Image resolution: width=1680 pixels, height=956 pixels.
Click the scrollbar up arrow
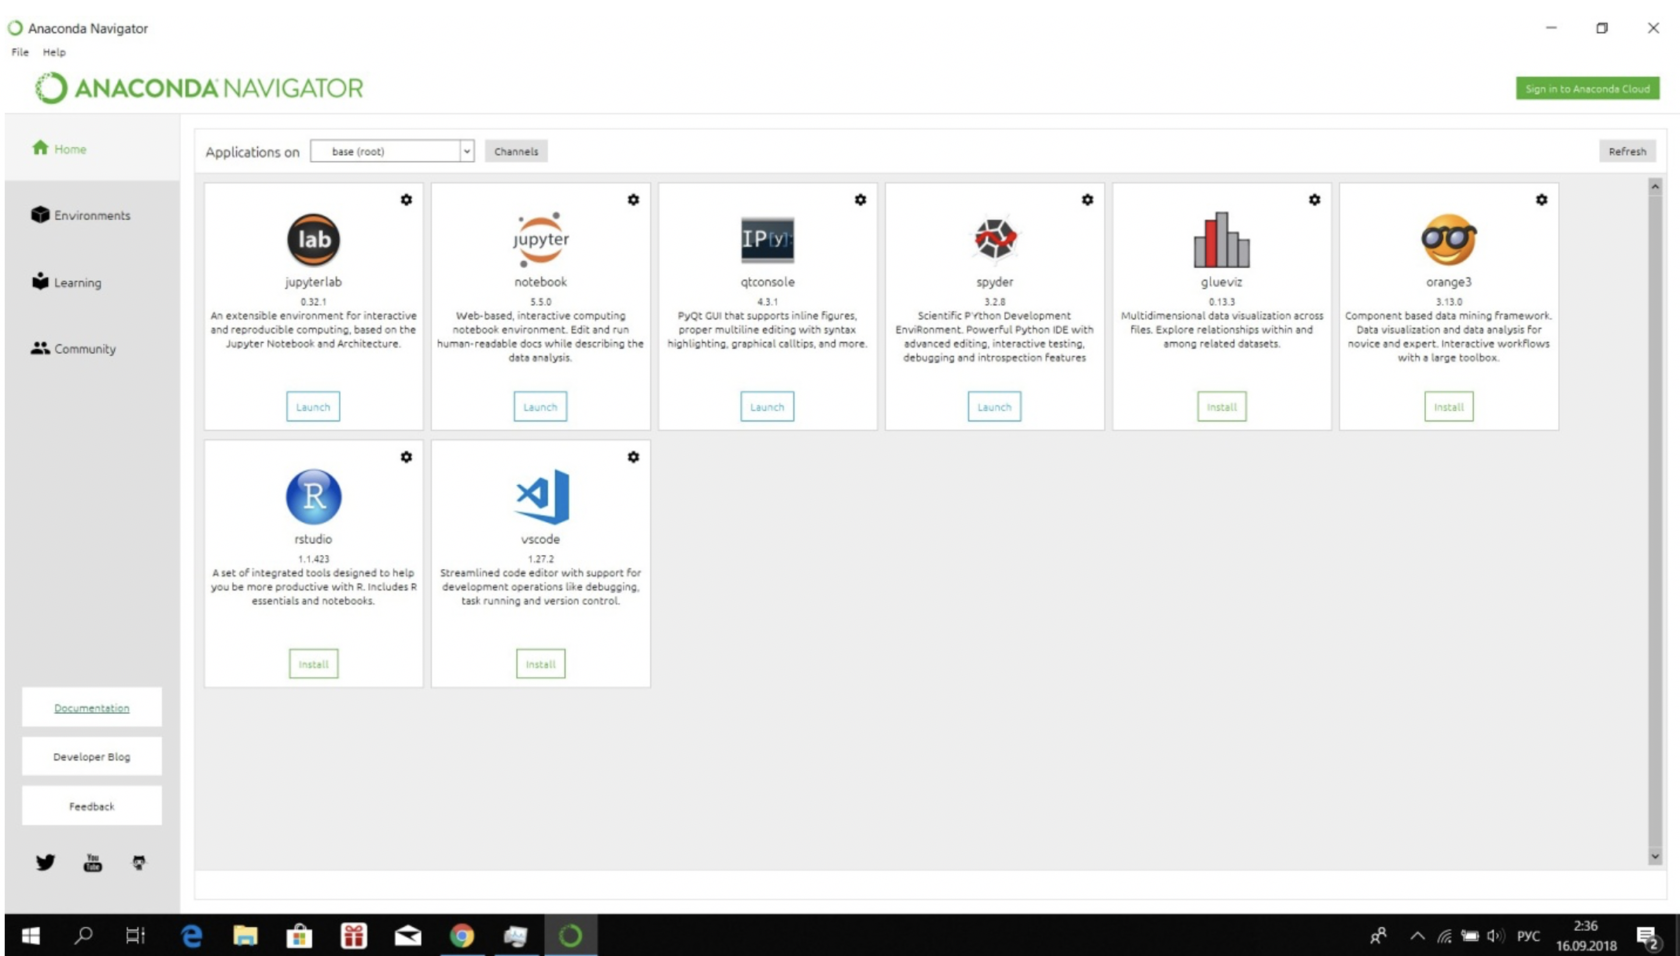(x=1655, y=186)
